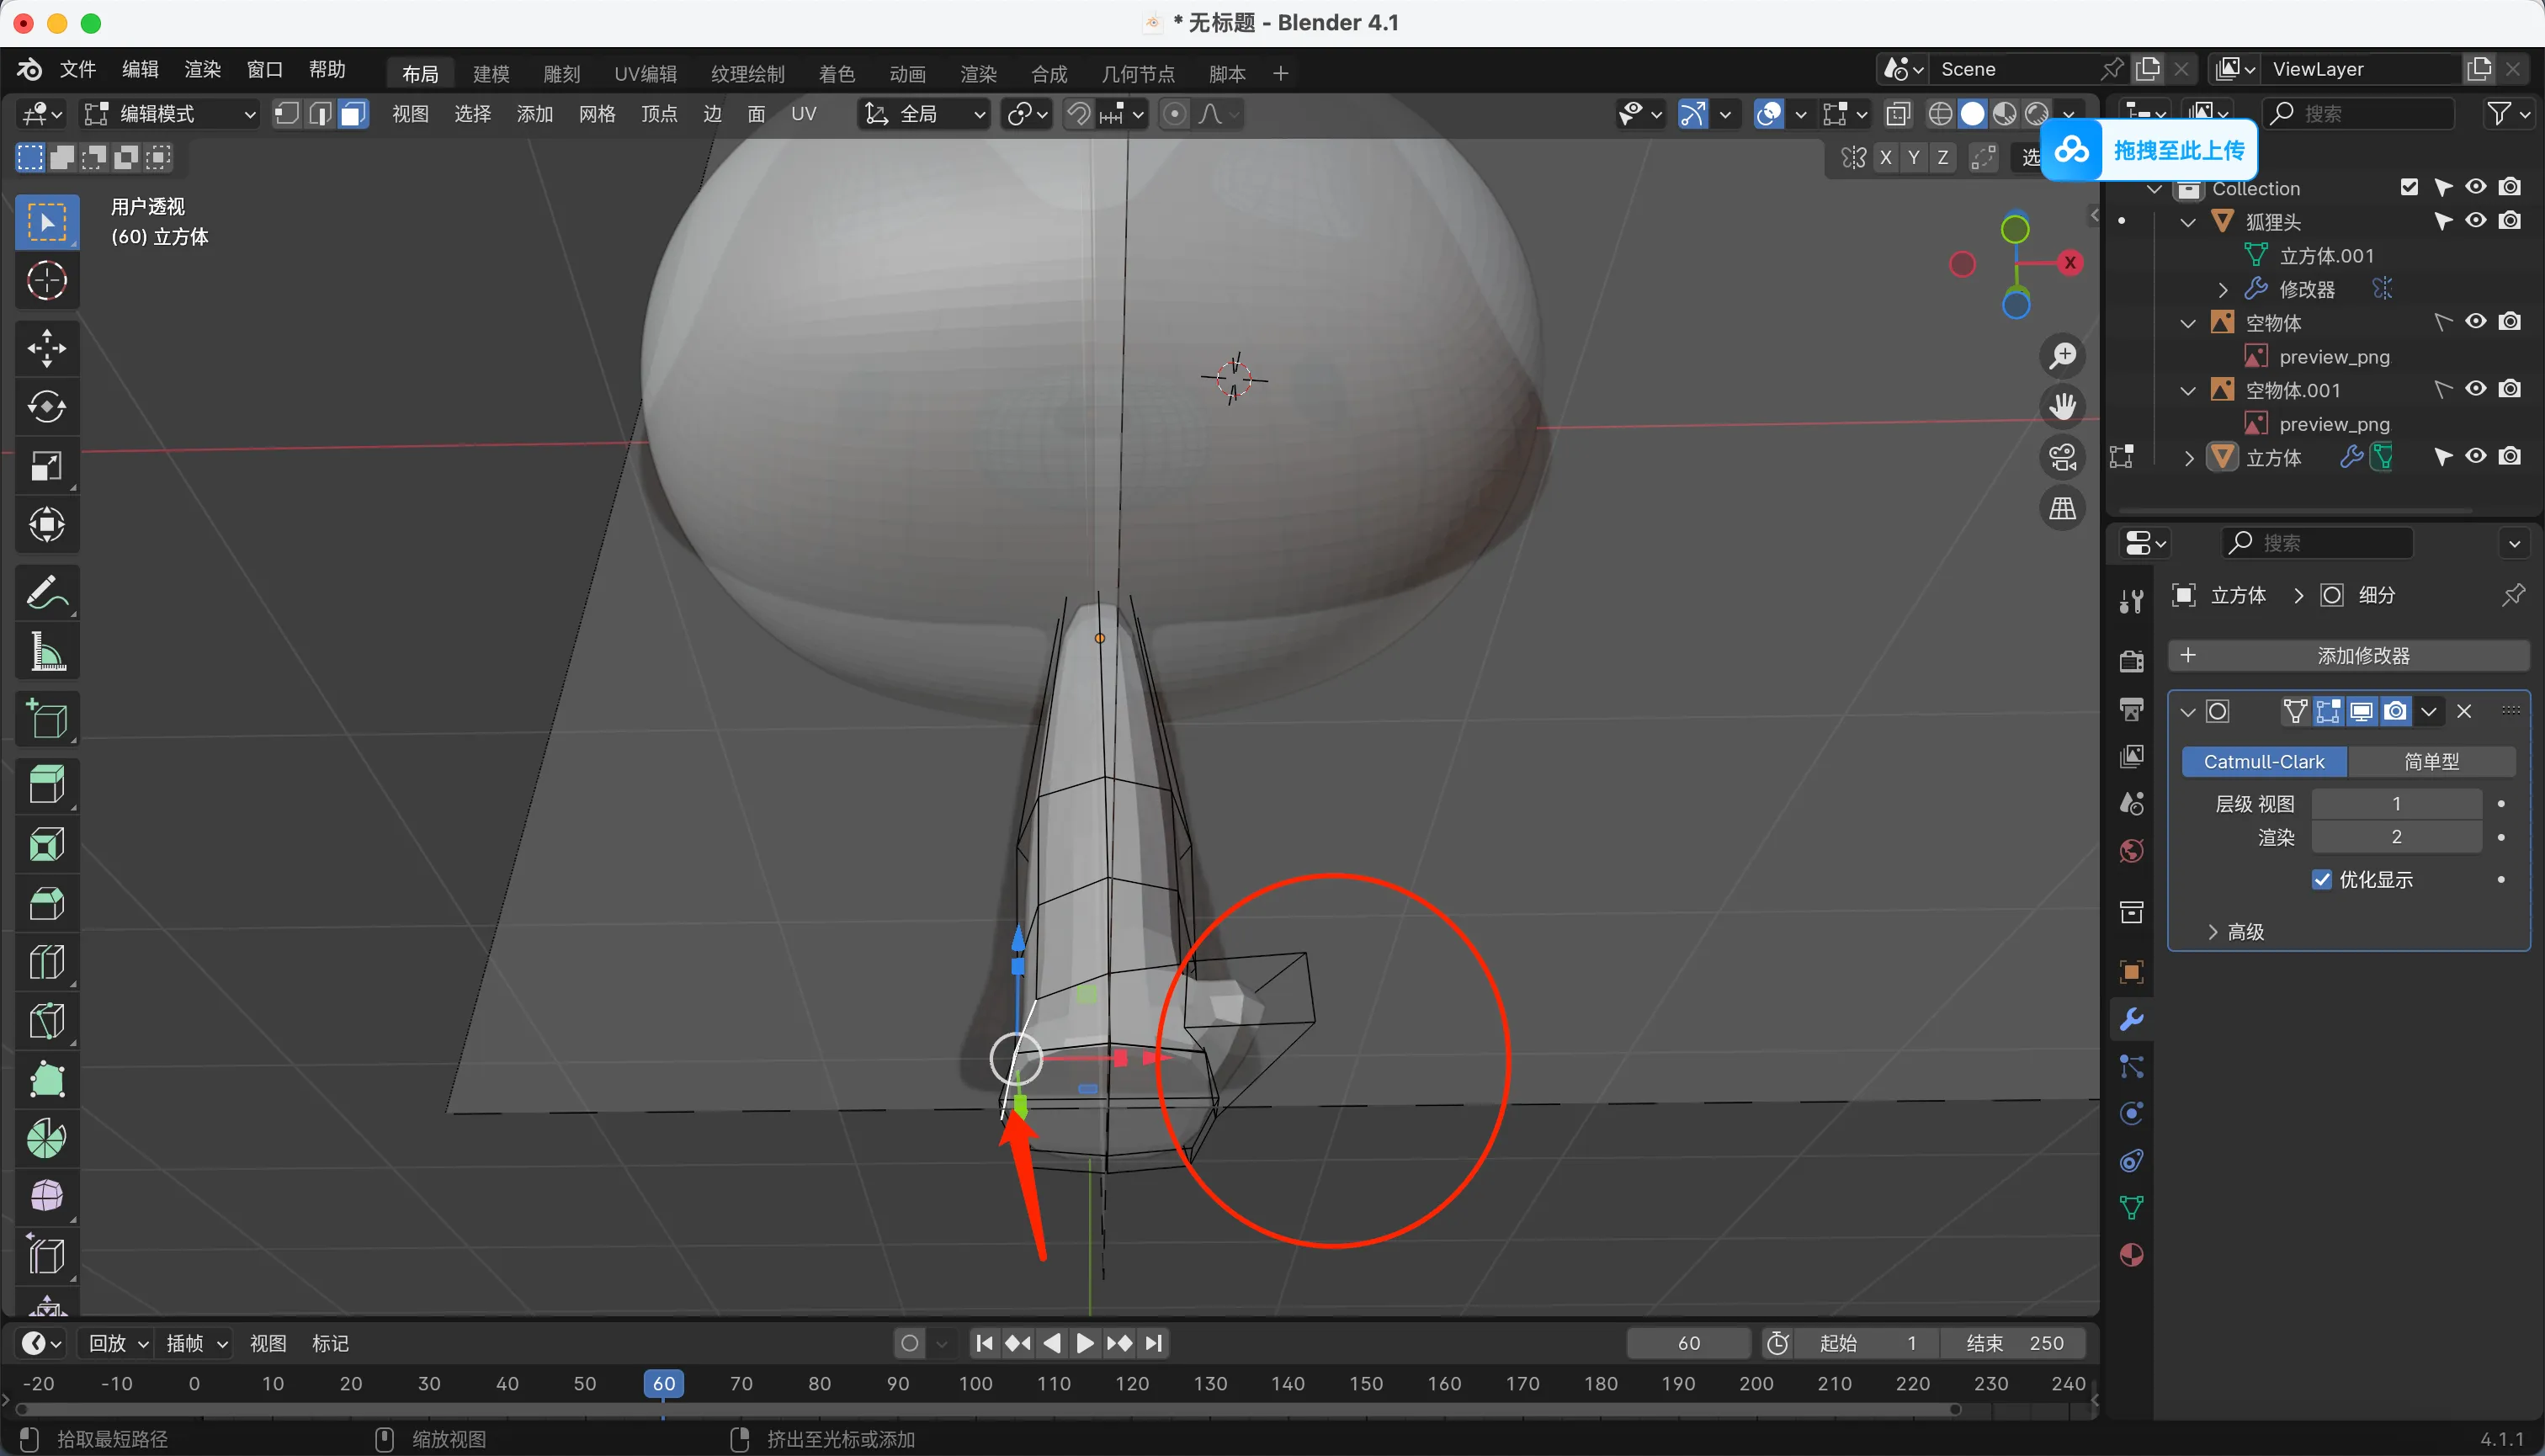This screenshot has height=1456, width=2545.
Task: Choose the Extrude Region tool
Action: (46, 785)
